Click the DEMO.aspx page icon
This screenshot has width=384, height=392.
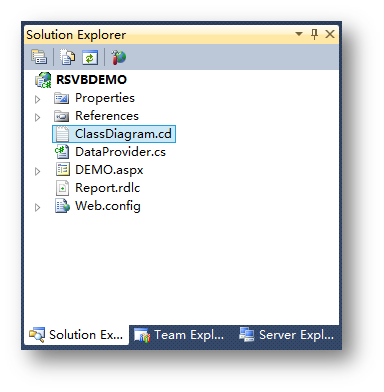coord(63,170)
